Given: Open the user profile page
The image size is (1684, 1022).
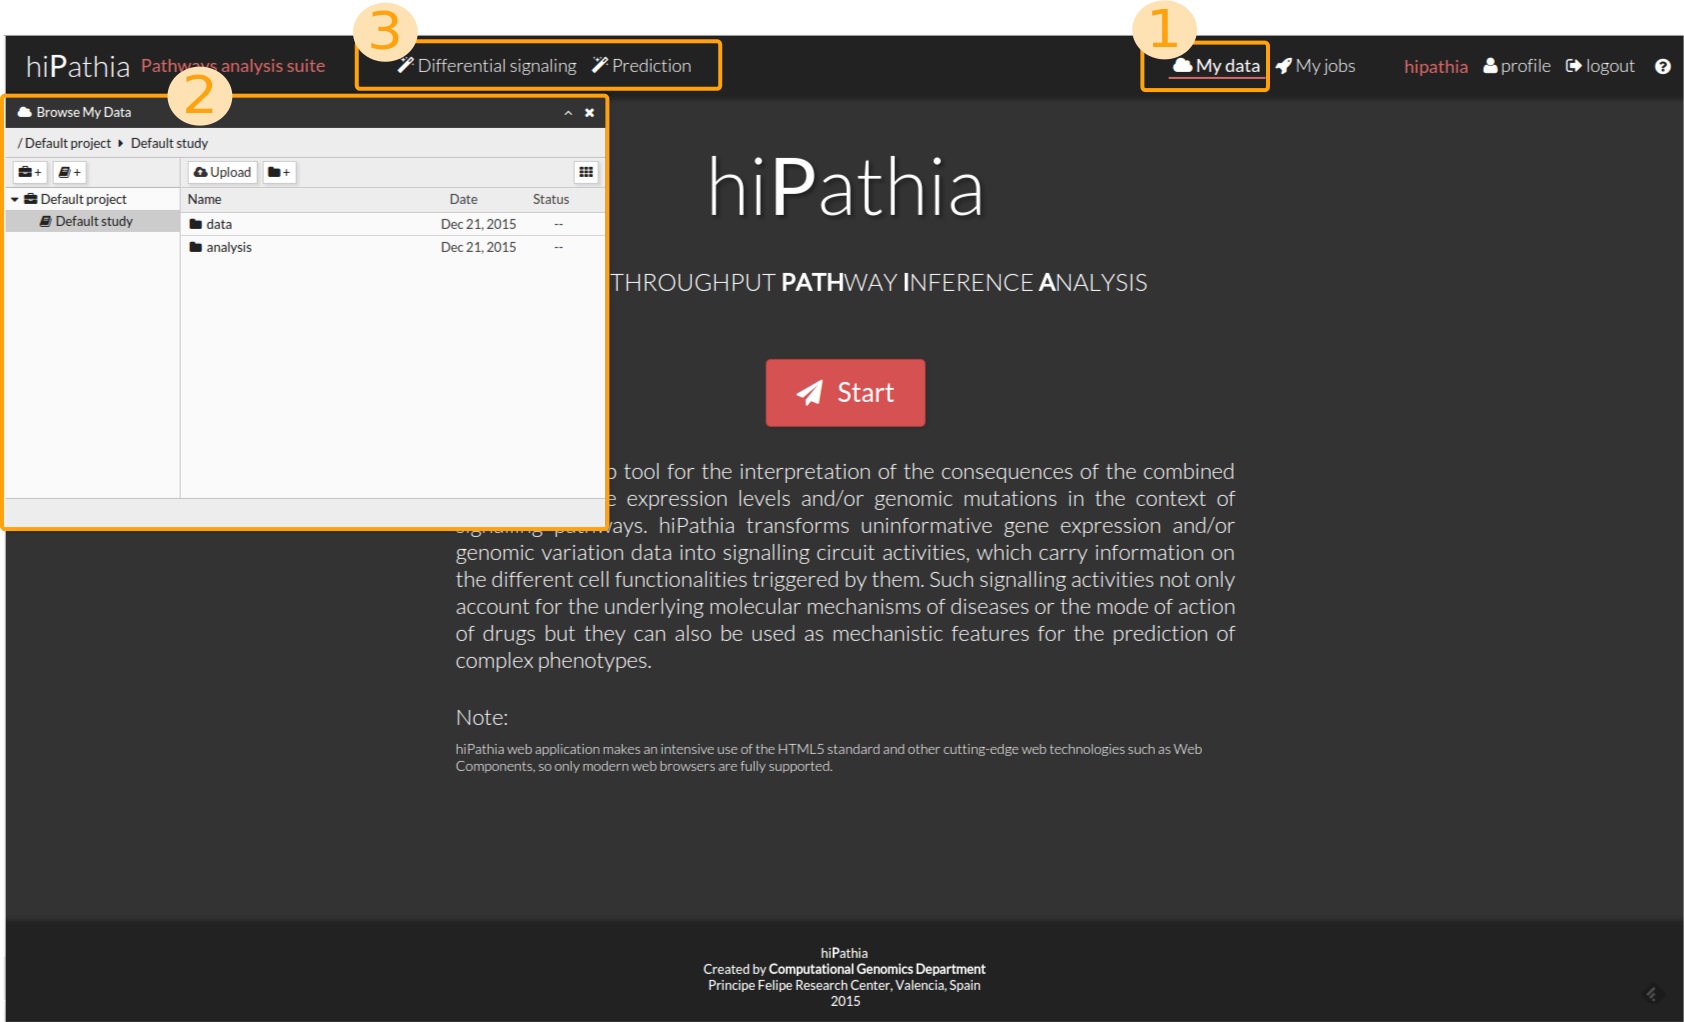Looking at the screenshot, I should 1516,66.
